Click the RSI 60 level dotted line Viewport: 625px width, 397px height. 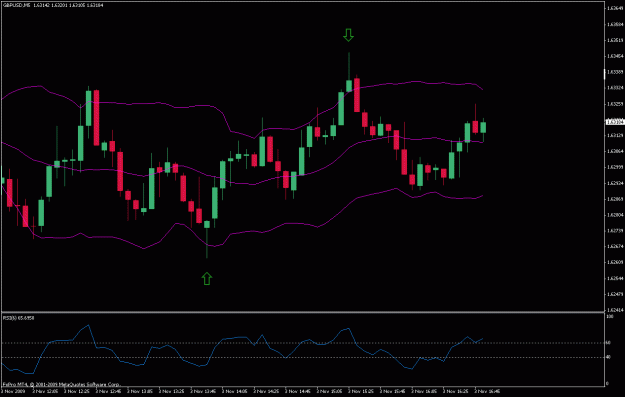point(303,343)
